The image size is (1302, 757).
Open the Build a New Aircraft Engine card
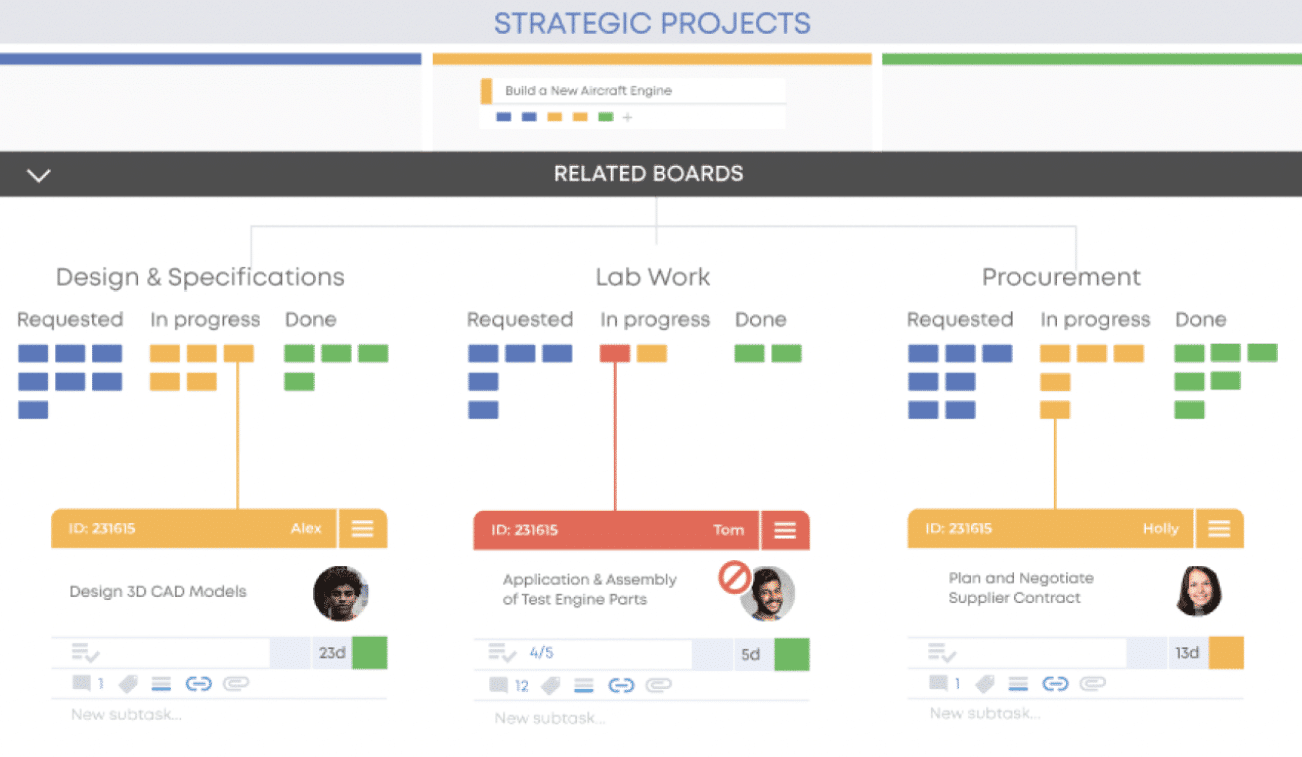click(x=588, y=91)
